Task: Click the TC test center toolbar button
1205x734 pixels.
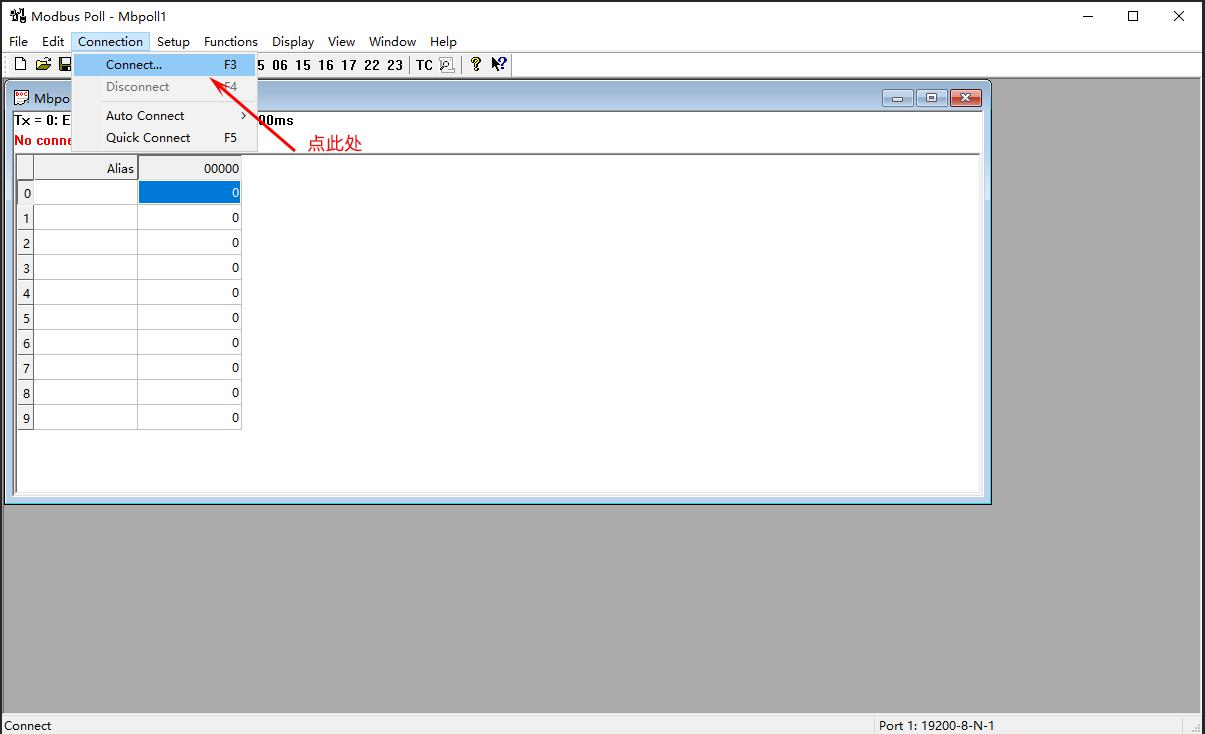Action: point(424,65)
